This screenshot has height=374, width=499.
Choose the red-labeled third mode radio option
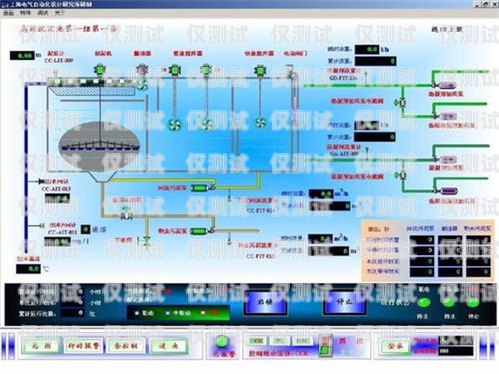203,313
